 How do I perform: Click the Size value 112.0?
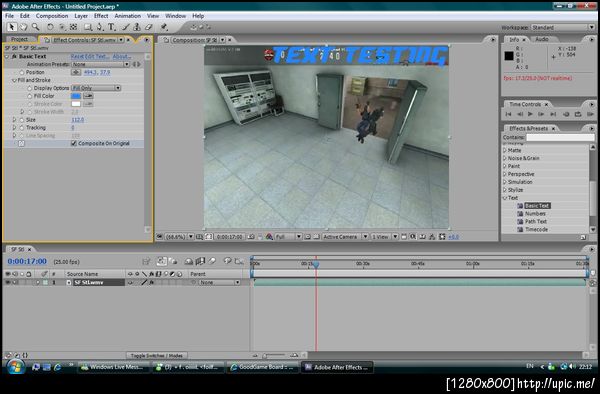click(77, 120)
